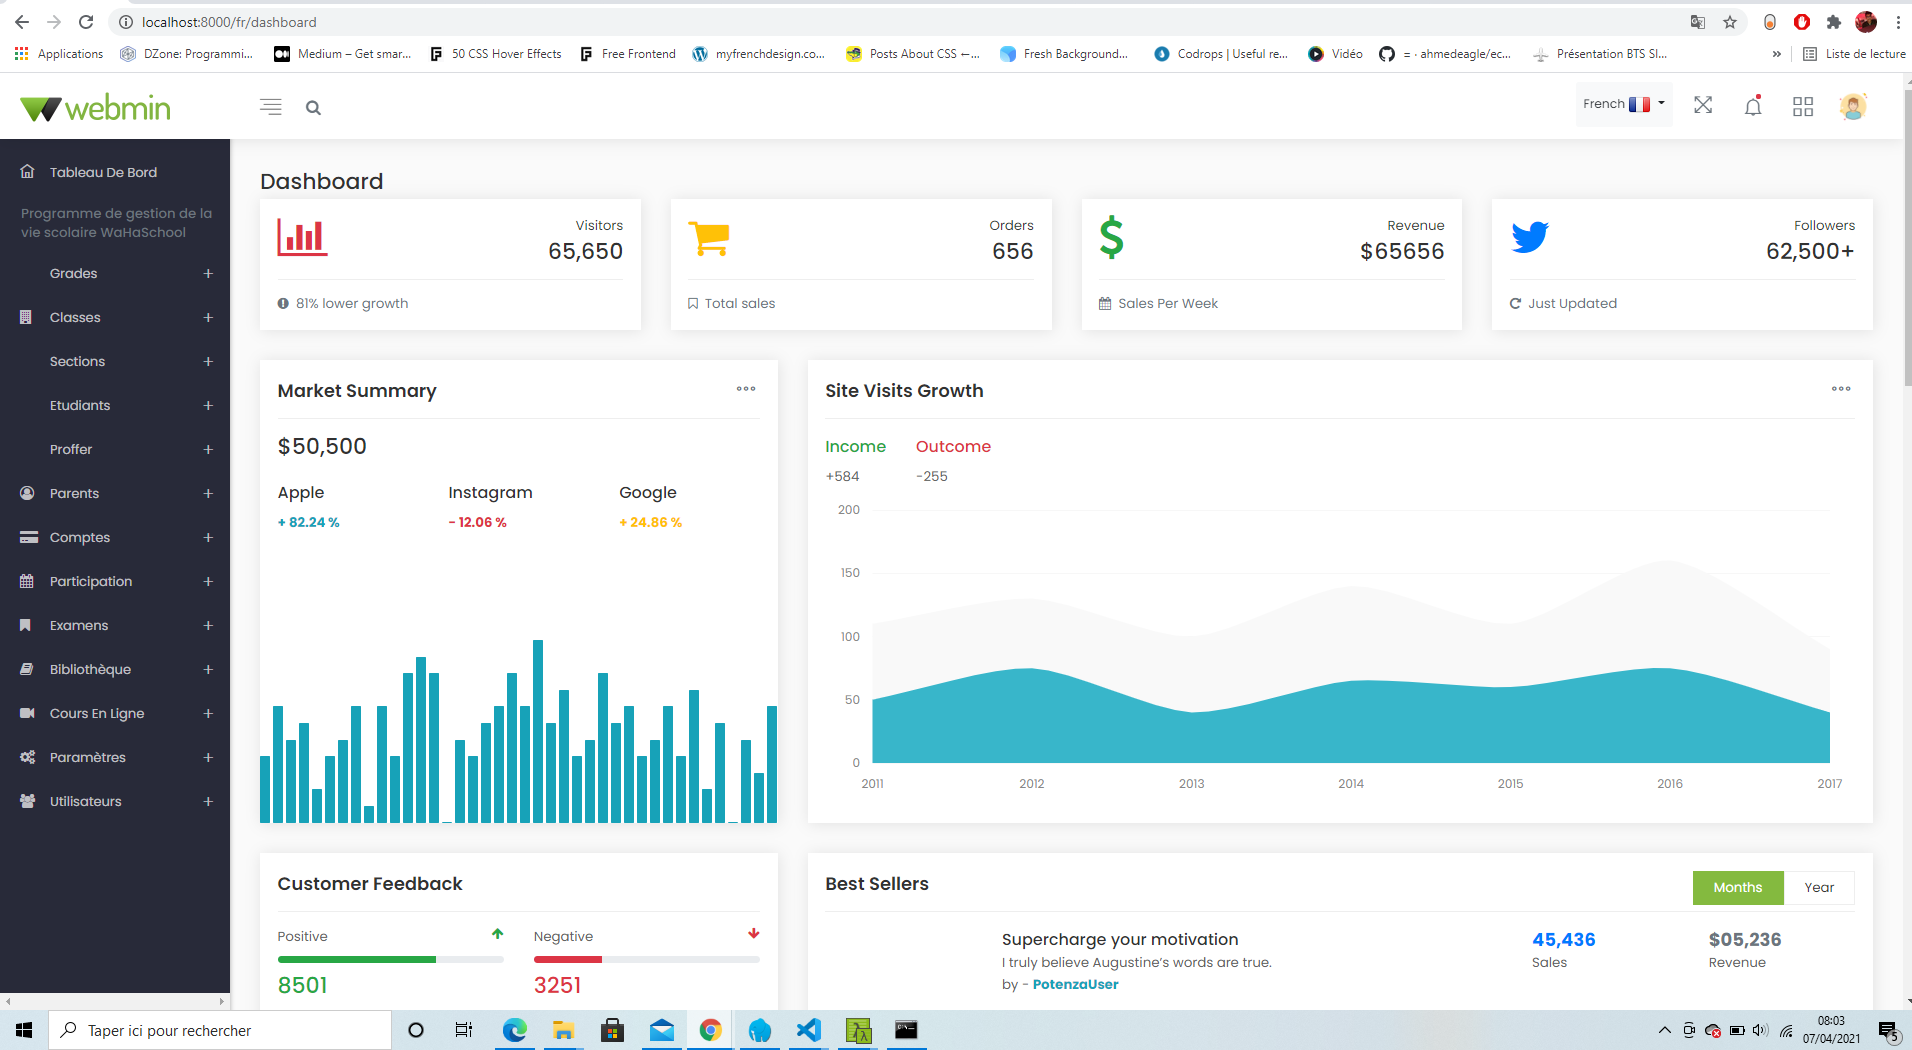1912x1050 pixels.
Task: Expand the Participation sidebar menu
Action: 208,582
